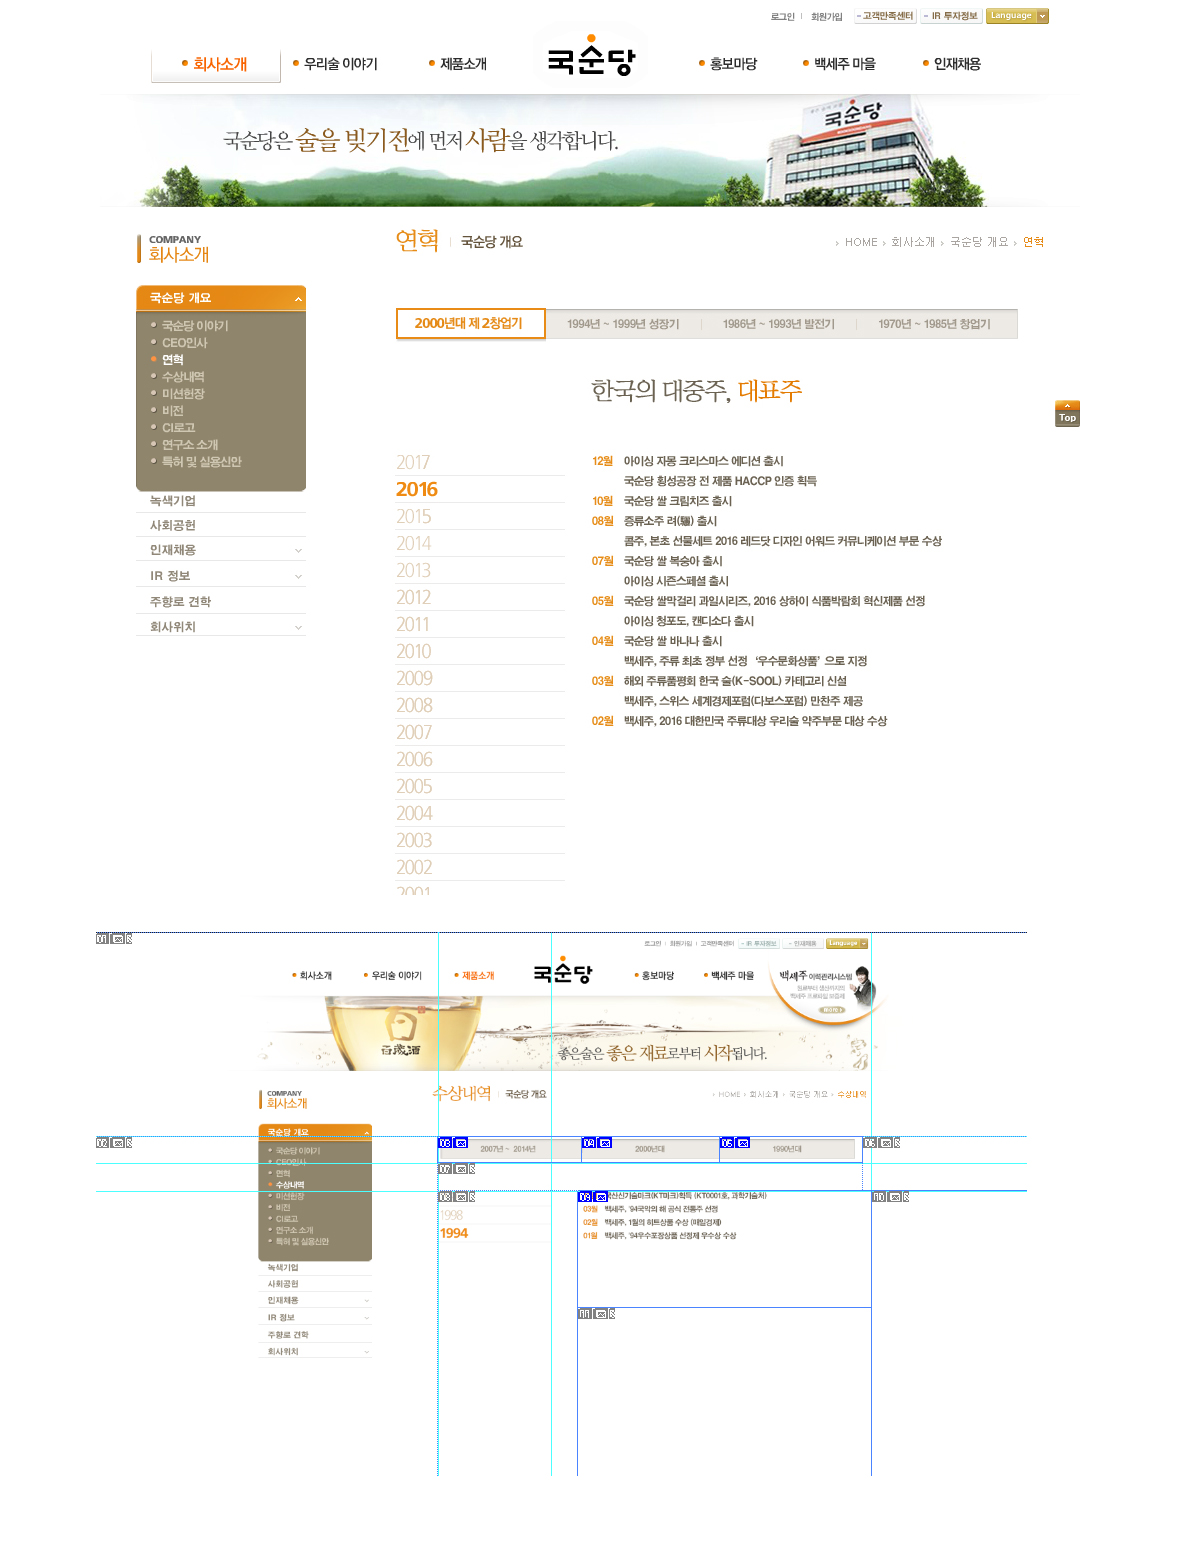
Task: Select year 1994 in the slice preview
Action: 454,1234
